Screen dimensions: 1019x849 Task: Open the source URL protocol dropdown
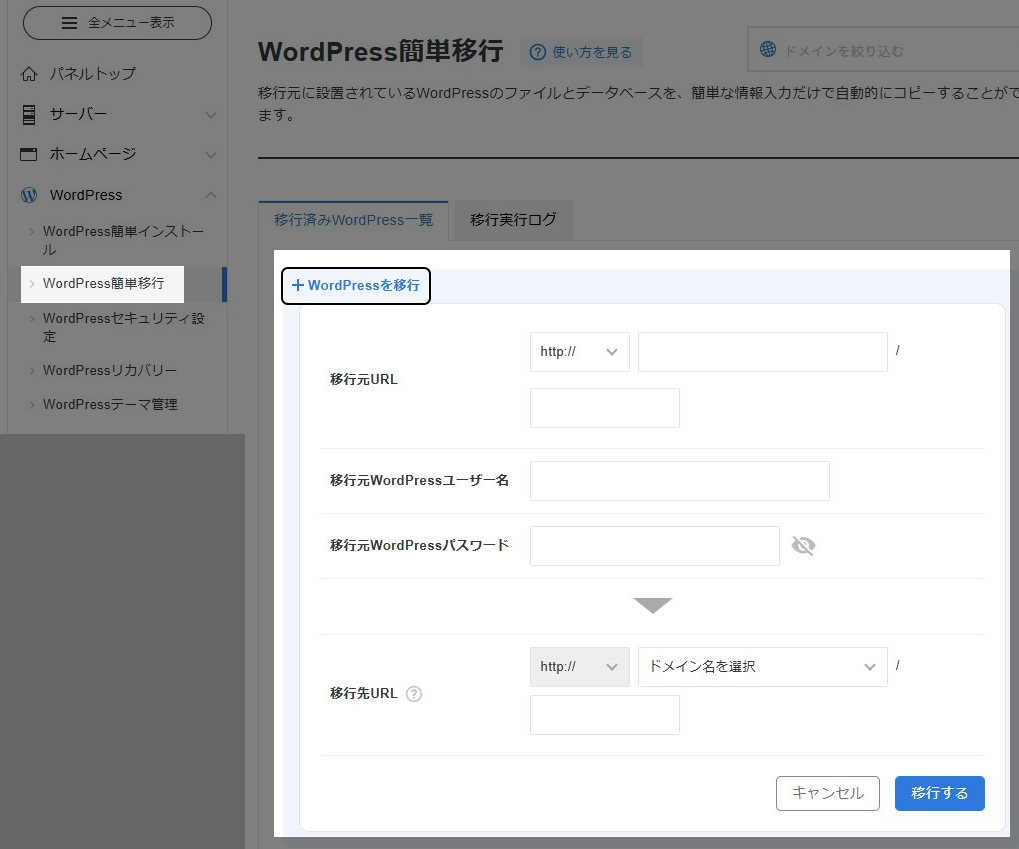click(579, 352)
